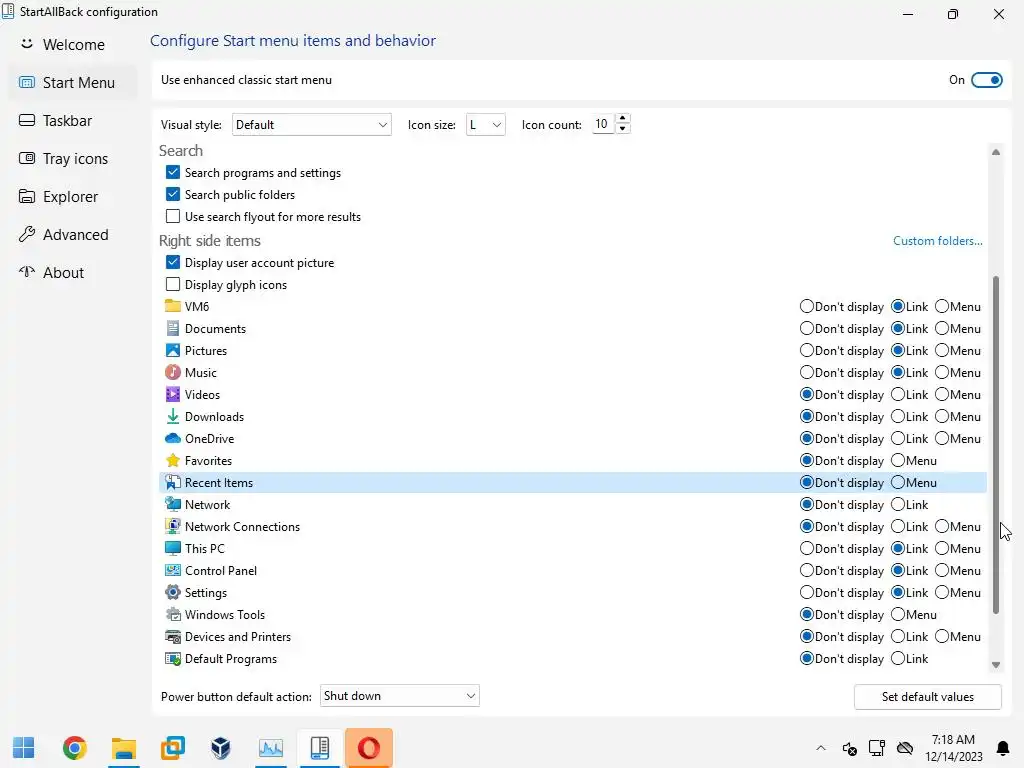Open Chrome from the taskbar

click(74, 748)
